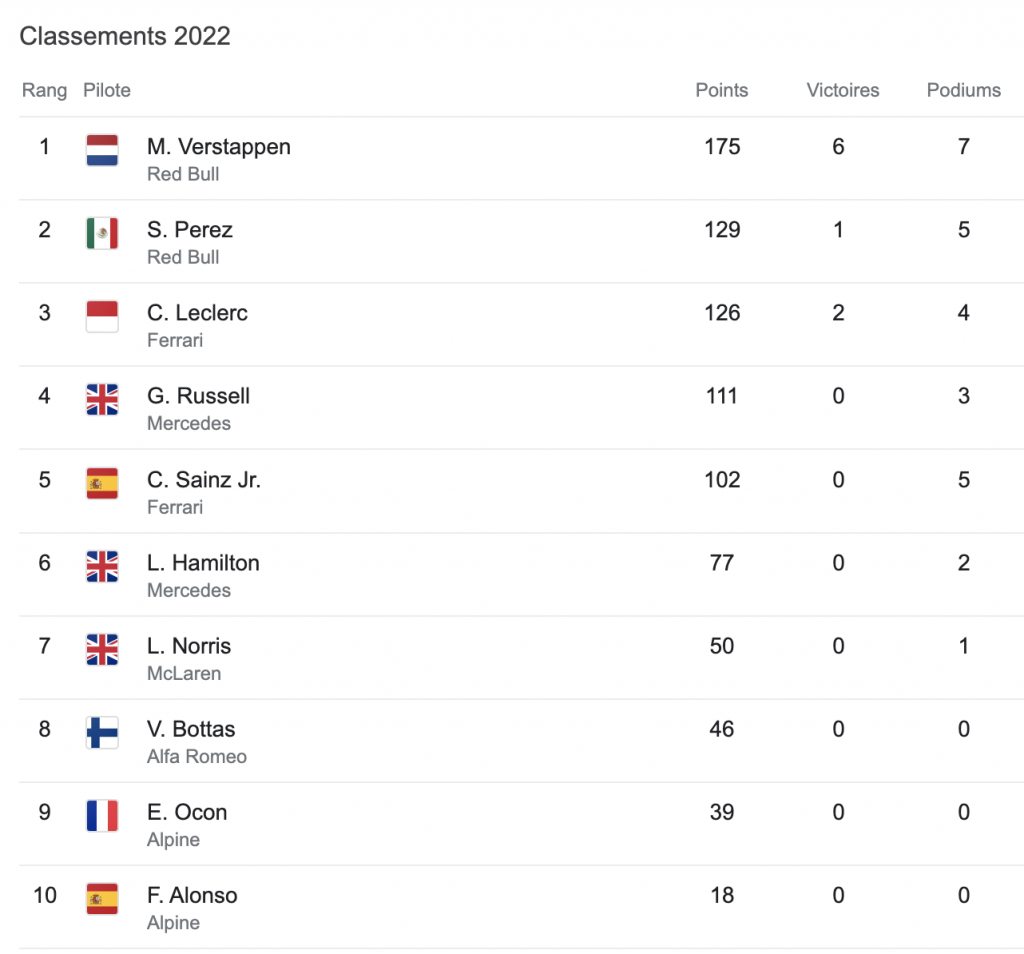1024x954 pixels.
Task: Open L. Hamilton driver name
Action: pyautogui.click(x=203, y=563)
